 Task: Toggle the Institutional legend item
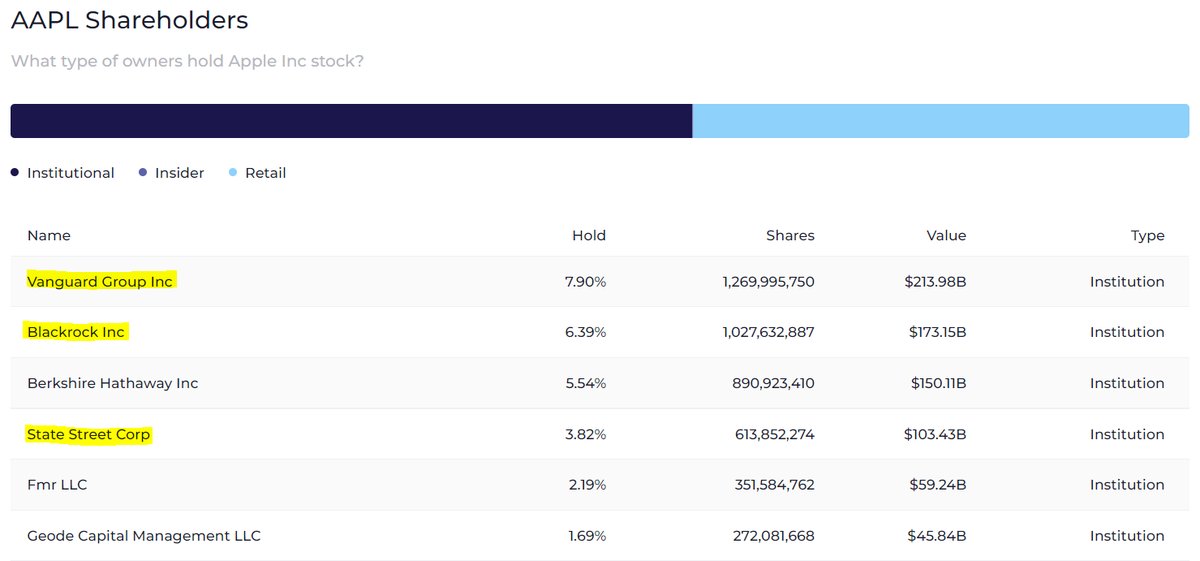(x=63, y=173)
